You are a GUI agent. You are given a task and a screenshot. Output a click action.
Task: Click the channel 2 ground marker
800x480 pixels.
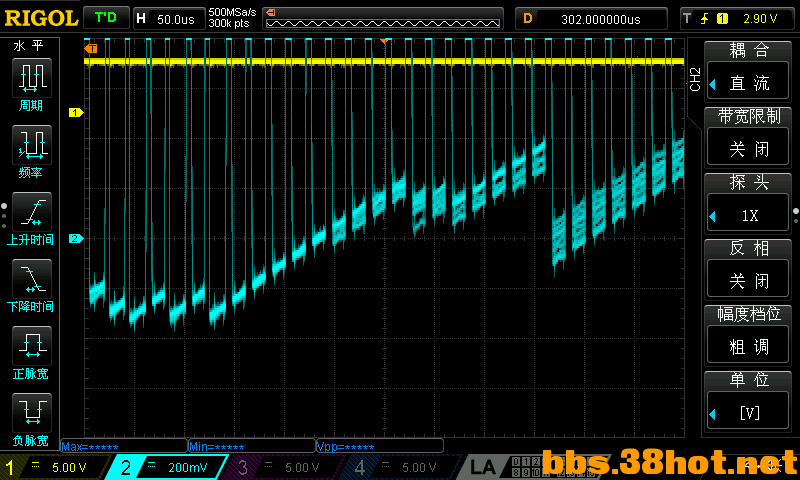coord(76,238)
